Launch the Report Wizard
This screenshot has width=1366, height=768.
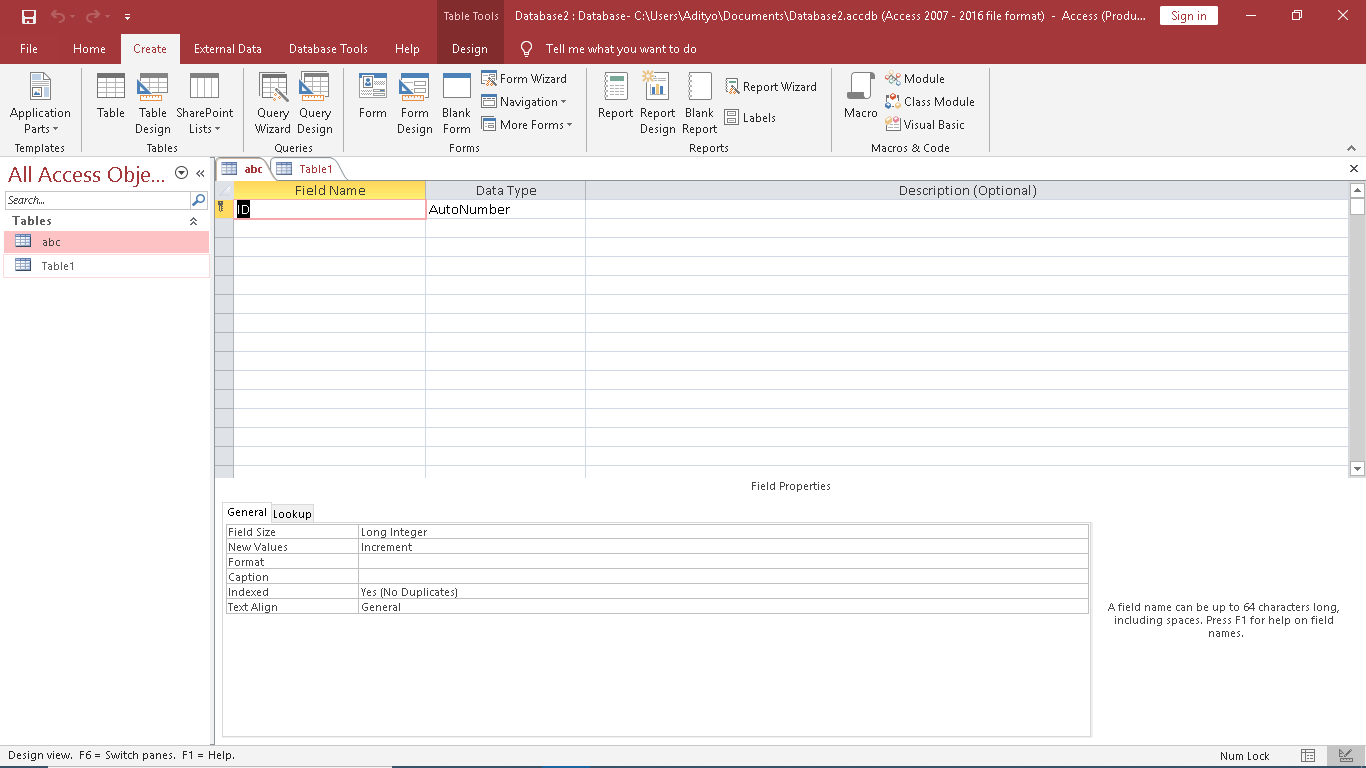tap(770, 87)
